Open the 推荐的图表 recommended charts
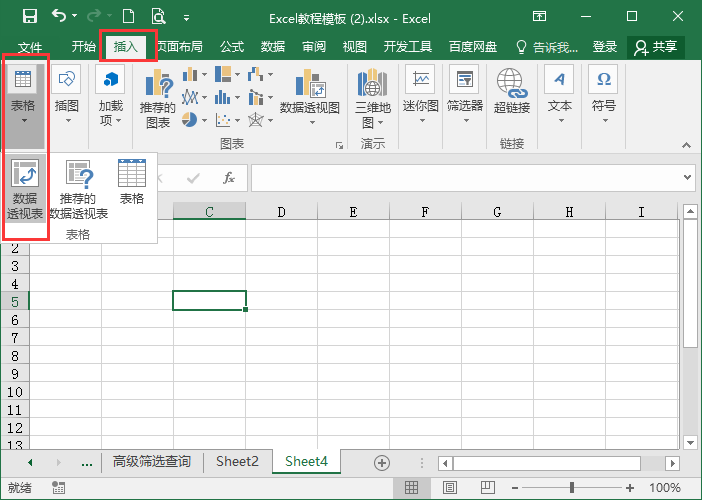 pyautogui.click(x=158, y=99)
